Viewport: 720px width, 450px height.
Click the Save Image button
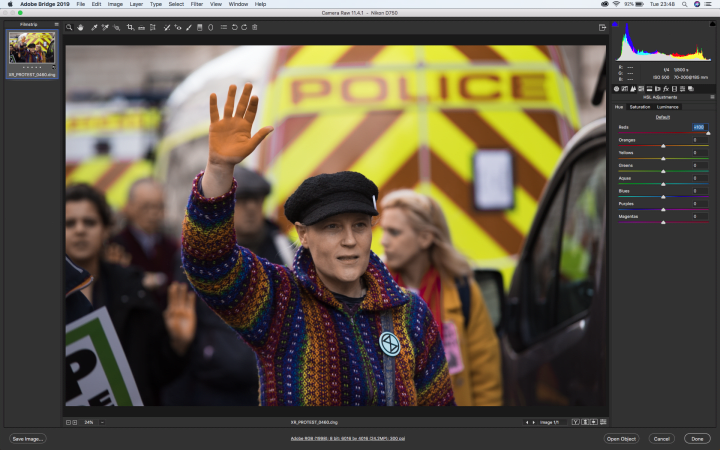coord(28,439)
